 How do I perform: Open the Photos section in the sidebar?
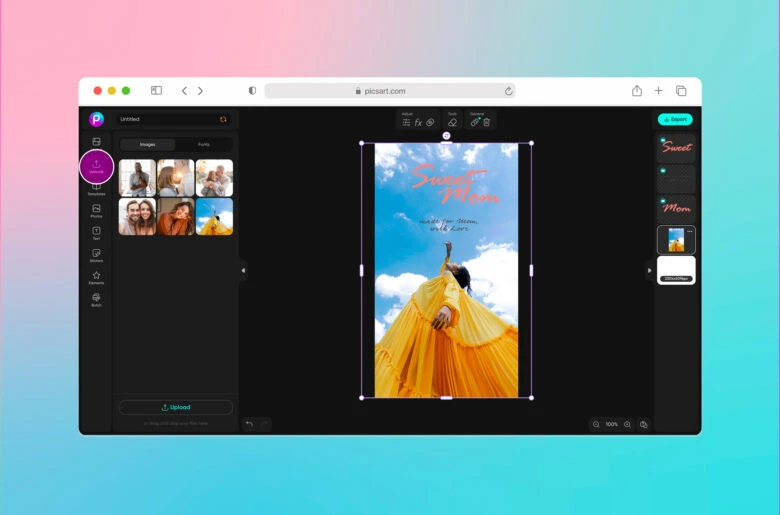(96, 209)
